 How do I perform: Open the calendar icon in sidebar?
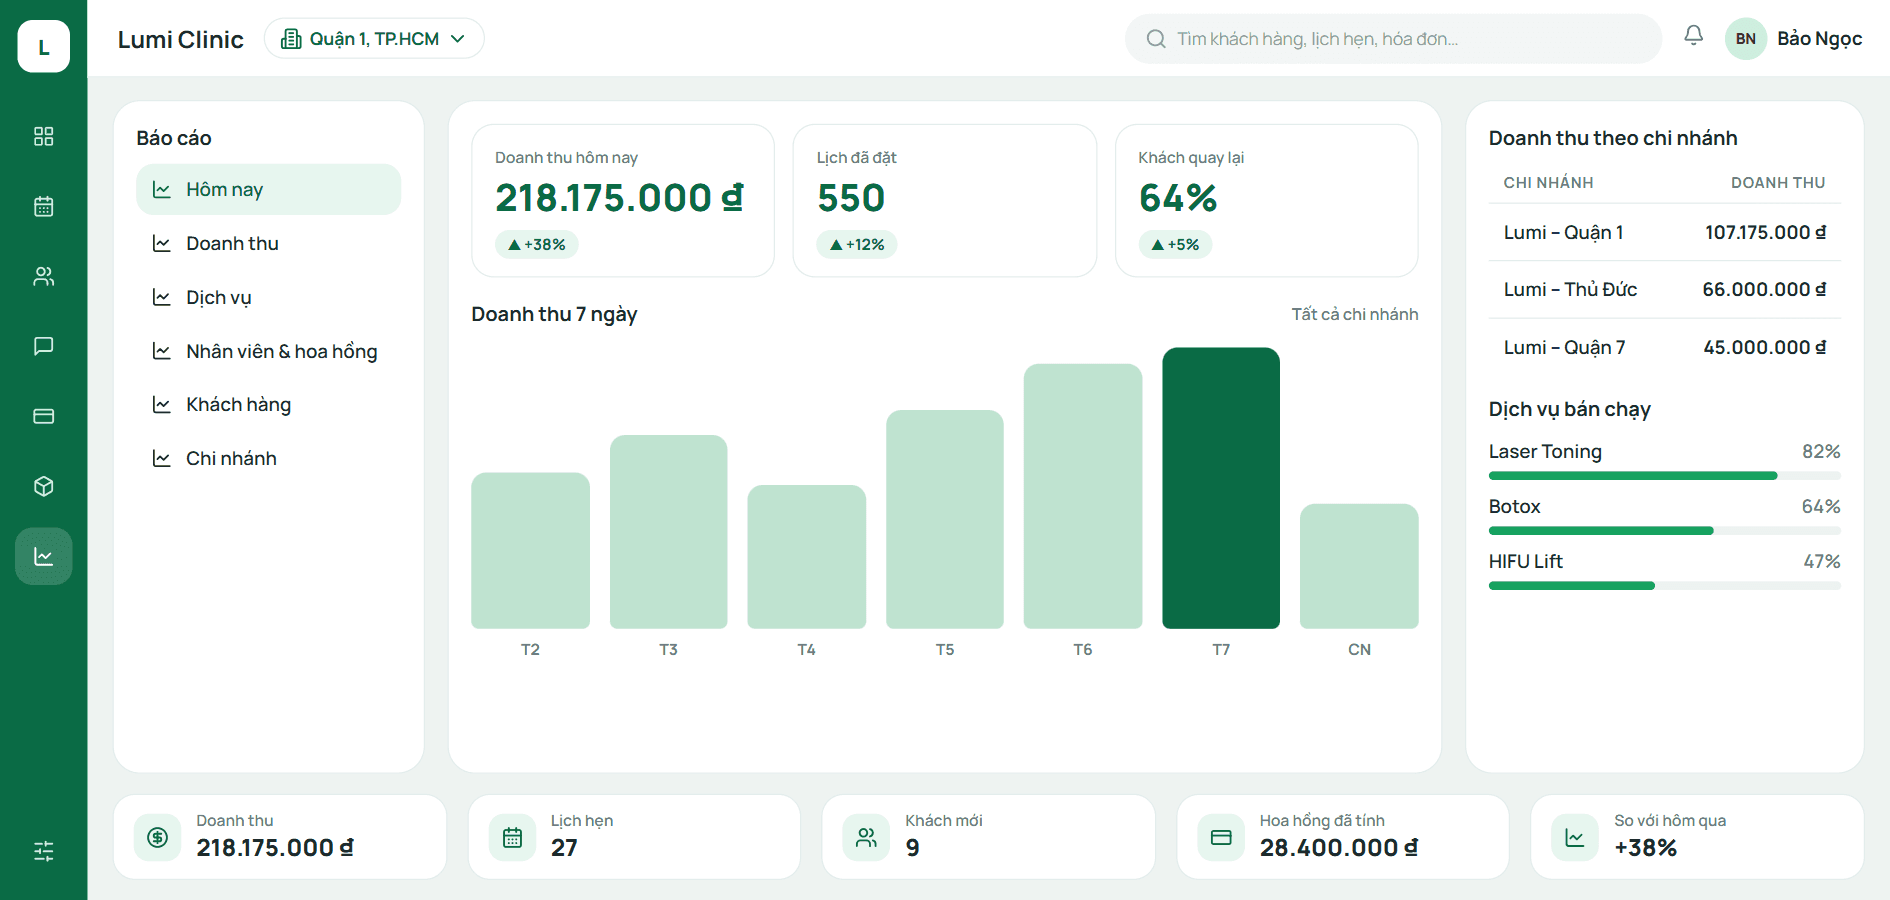click(x=44, y=206)
